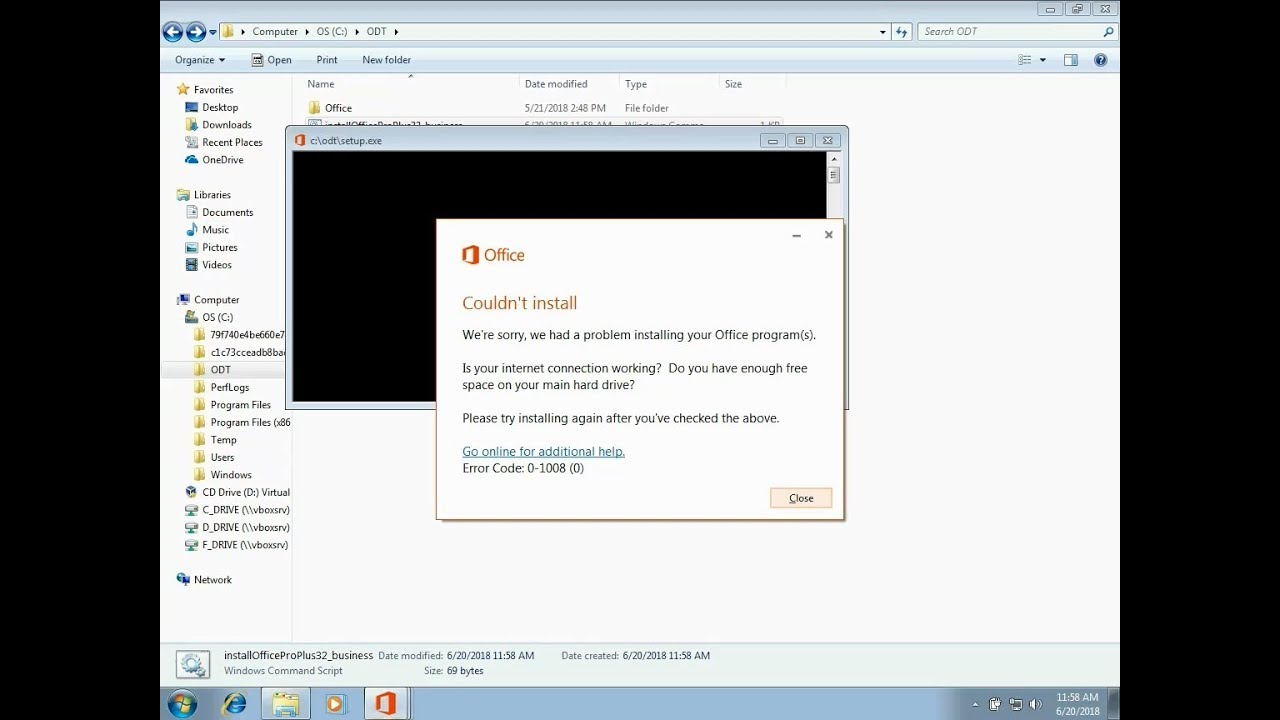Open Windows Media Player from taskbar
This screenshot has width=1280, height=720.
[335, 704]
